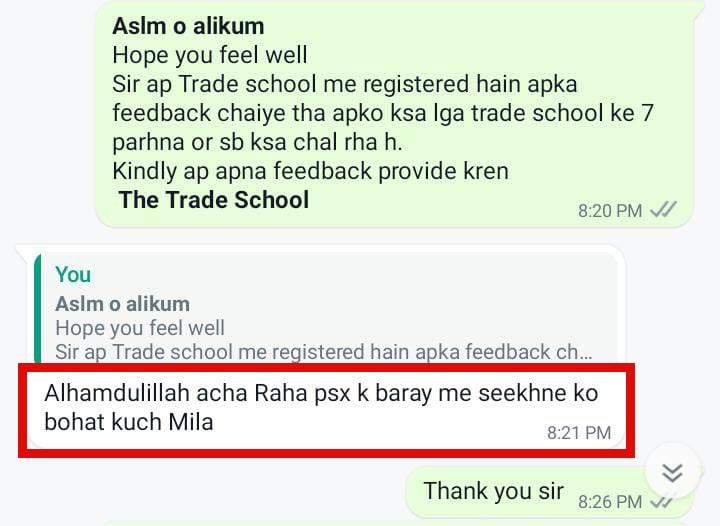Select the 'Thank you sir' message bubble
Screen dimensions: 720x526
pyautogui.click(x=549, y=493)
